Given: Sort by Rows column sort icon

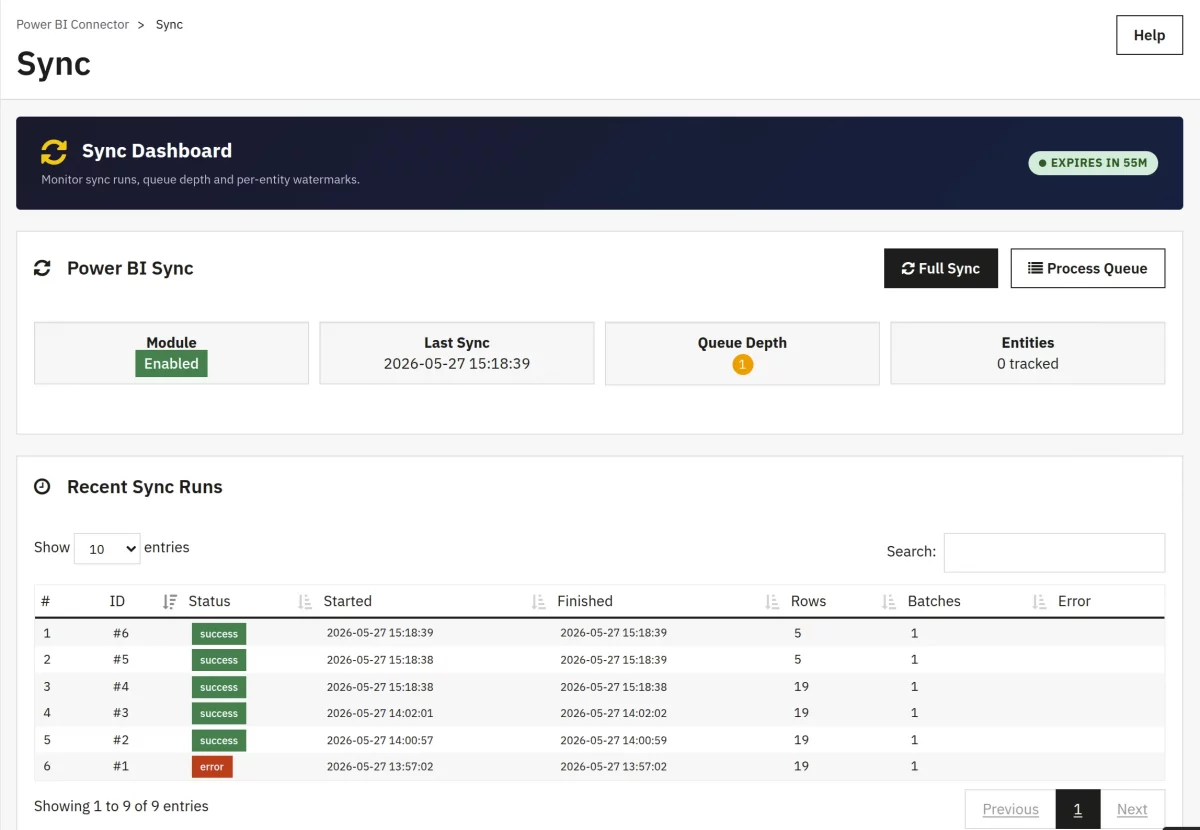Looking at the screenshot, I should point(889,602).
